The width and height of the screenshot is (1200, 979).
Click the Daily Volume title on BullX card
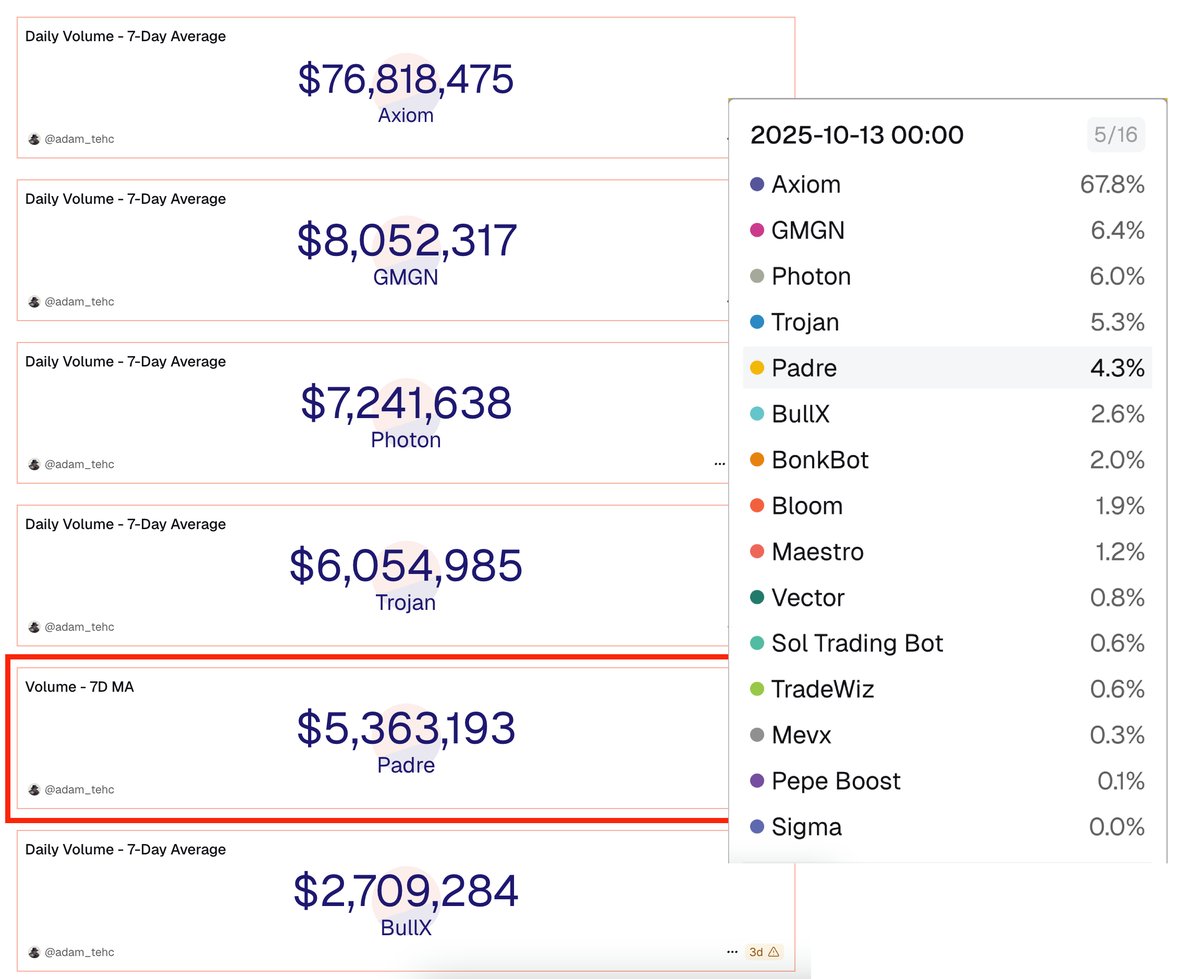coord(125,850)
